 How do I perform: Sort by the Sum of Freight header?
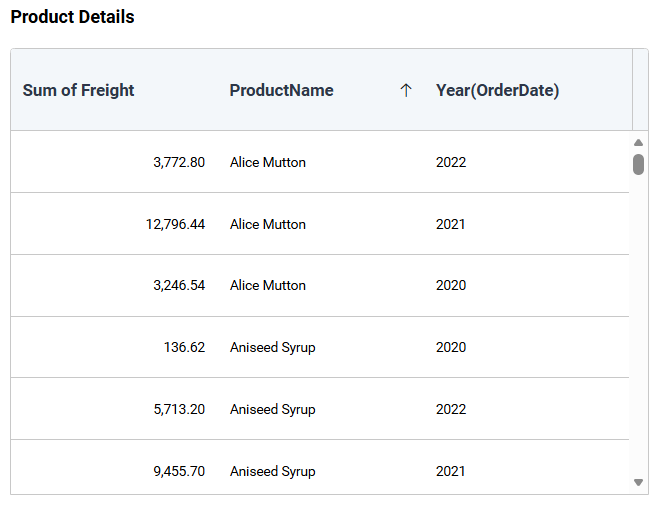[78, 90]
